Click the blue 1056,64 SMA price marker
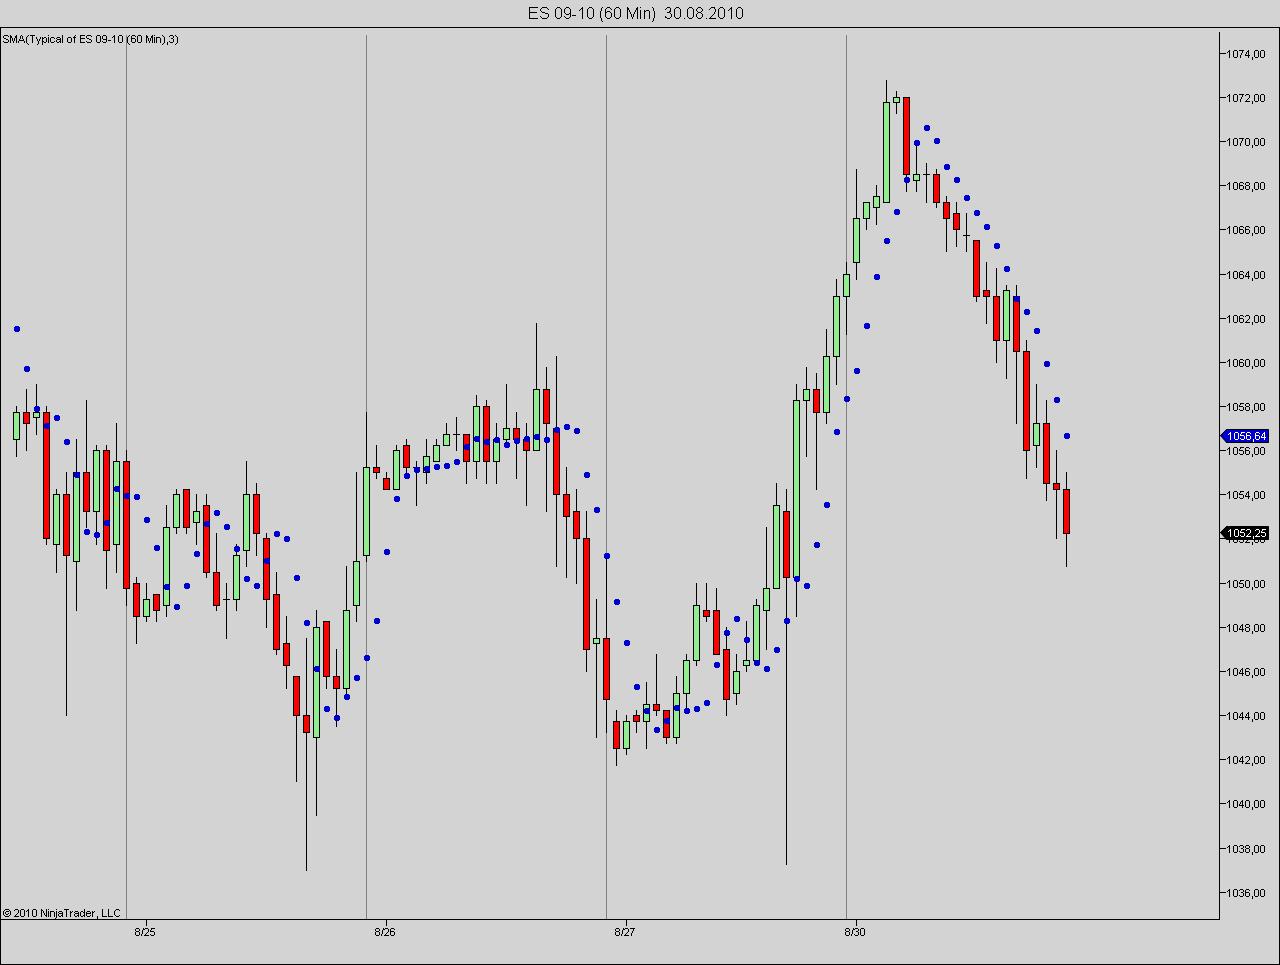1280x965 pixels. tap(1246, 436)
